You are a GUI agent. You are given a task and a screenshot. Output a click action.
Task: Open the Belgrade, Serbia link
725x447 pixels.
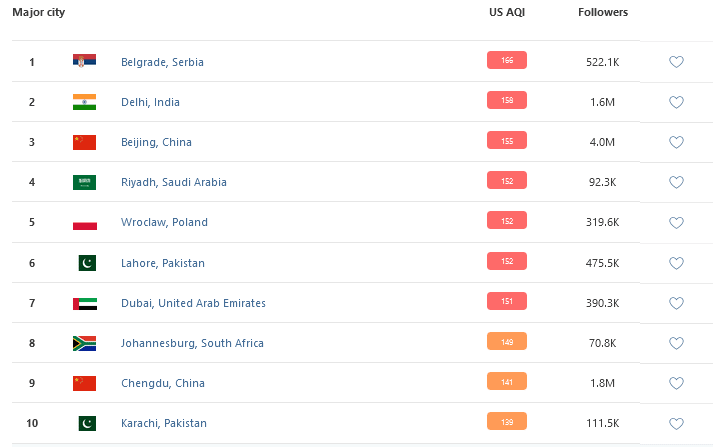pyautogui.click(x=162, y=62)
